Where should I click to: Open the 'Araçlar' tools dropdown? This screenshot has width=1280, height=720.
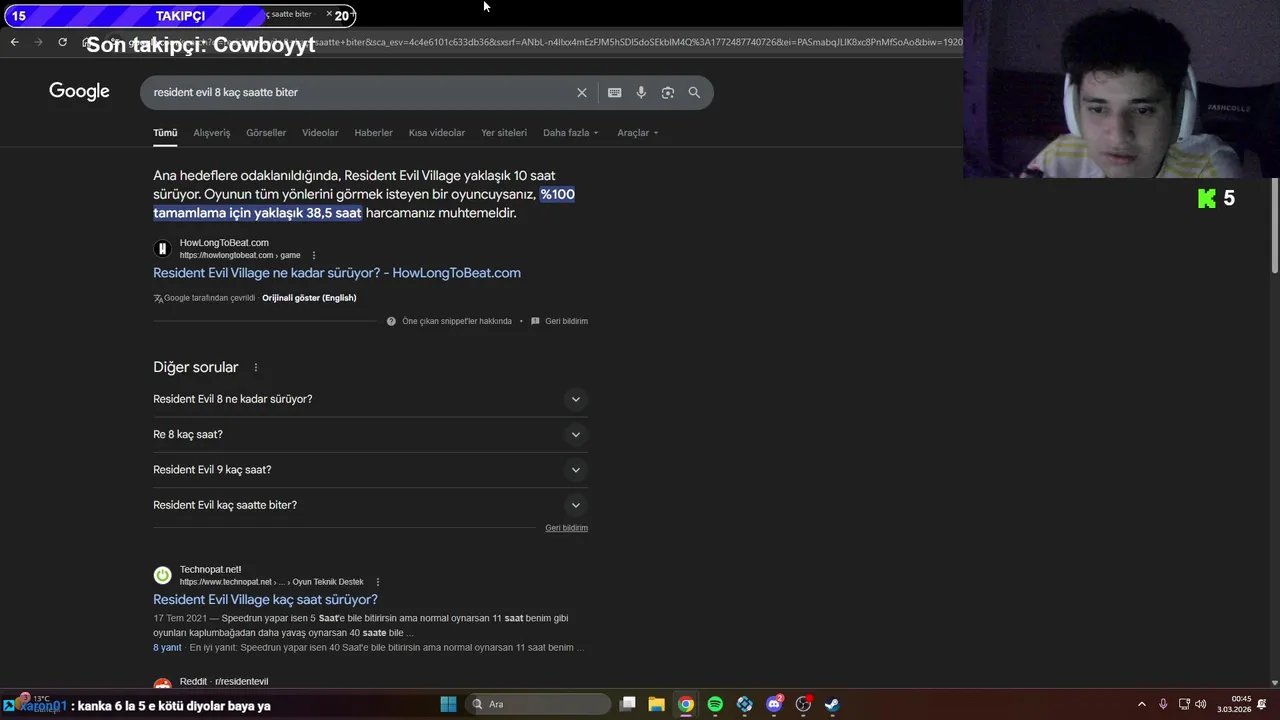point(637,132)
